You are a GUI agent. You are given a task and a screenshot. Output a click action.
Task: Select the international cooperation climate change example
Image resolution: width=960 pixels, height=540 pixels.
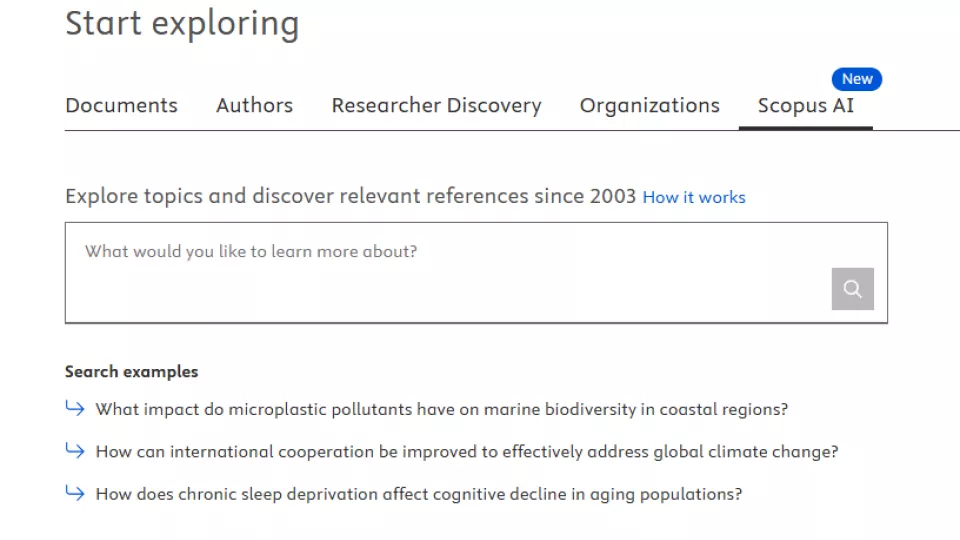[466, 452]
